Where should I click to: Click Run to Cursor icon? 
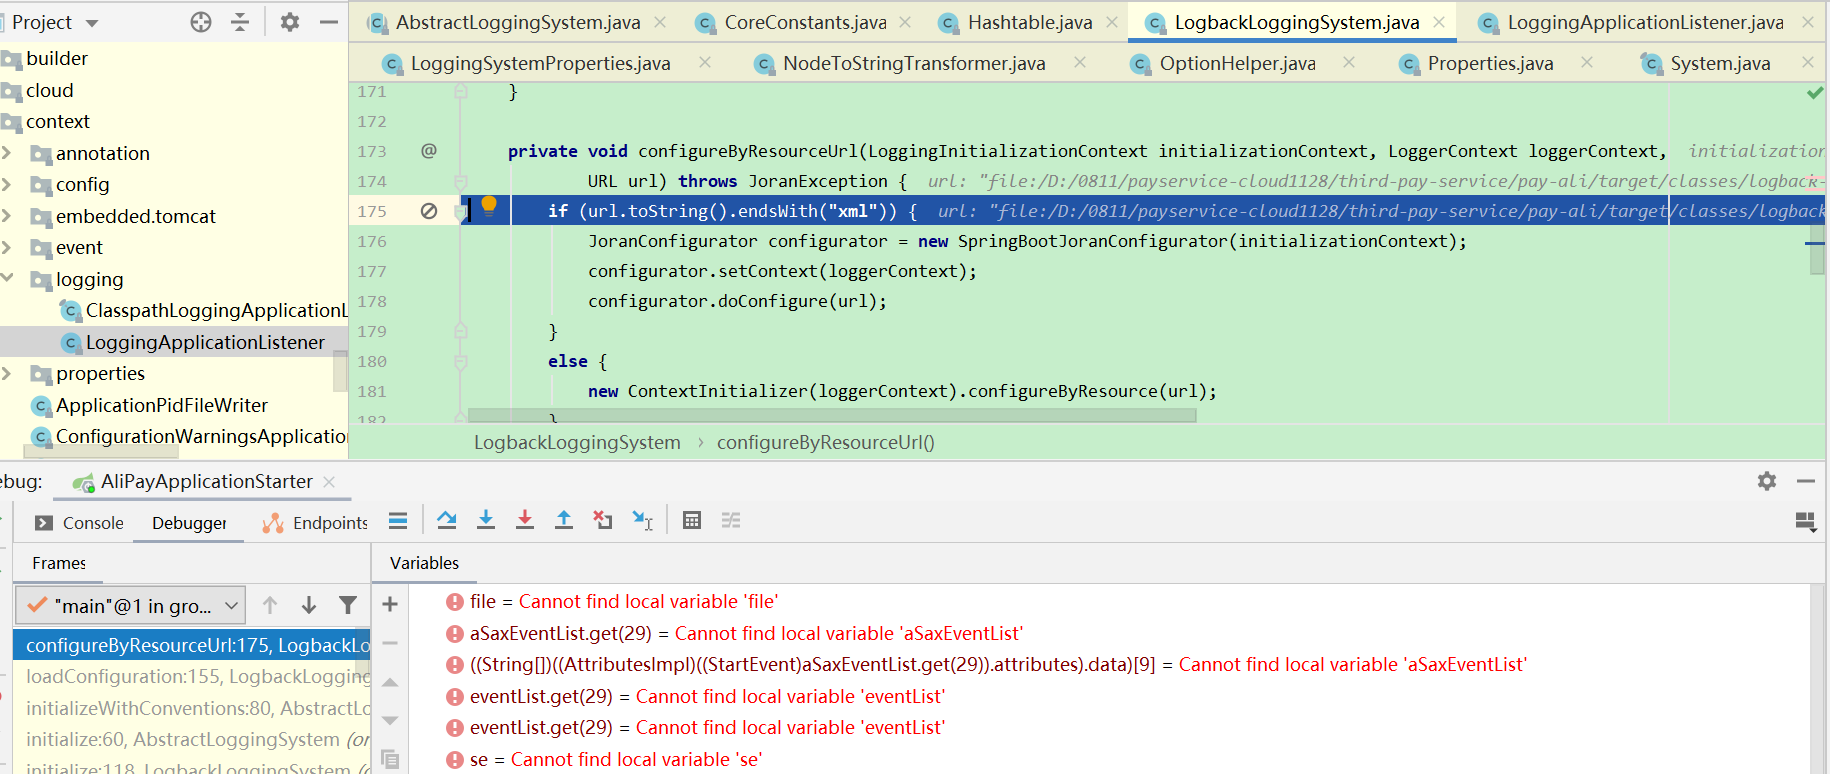642,520
